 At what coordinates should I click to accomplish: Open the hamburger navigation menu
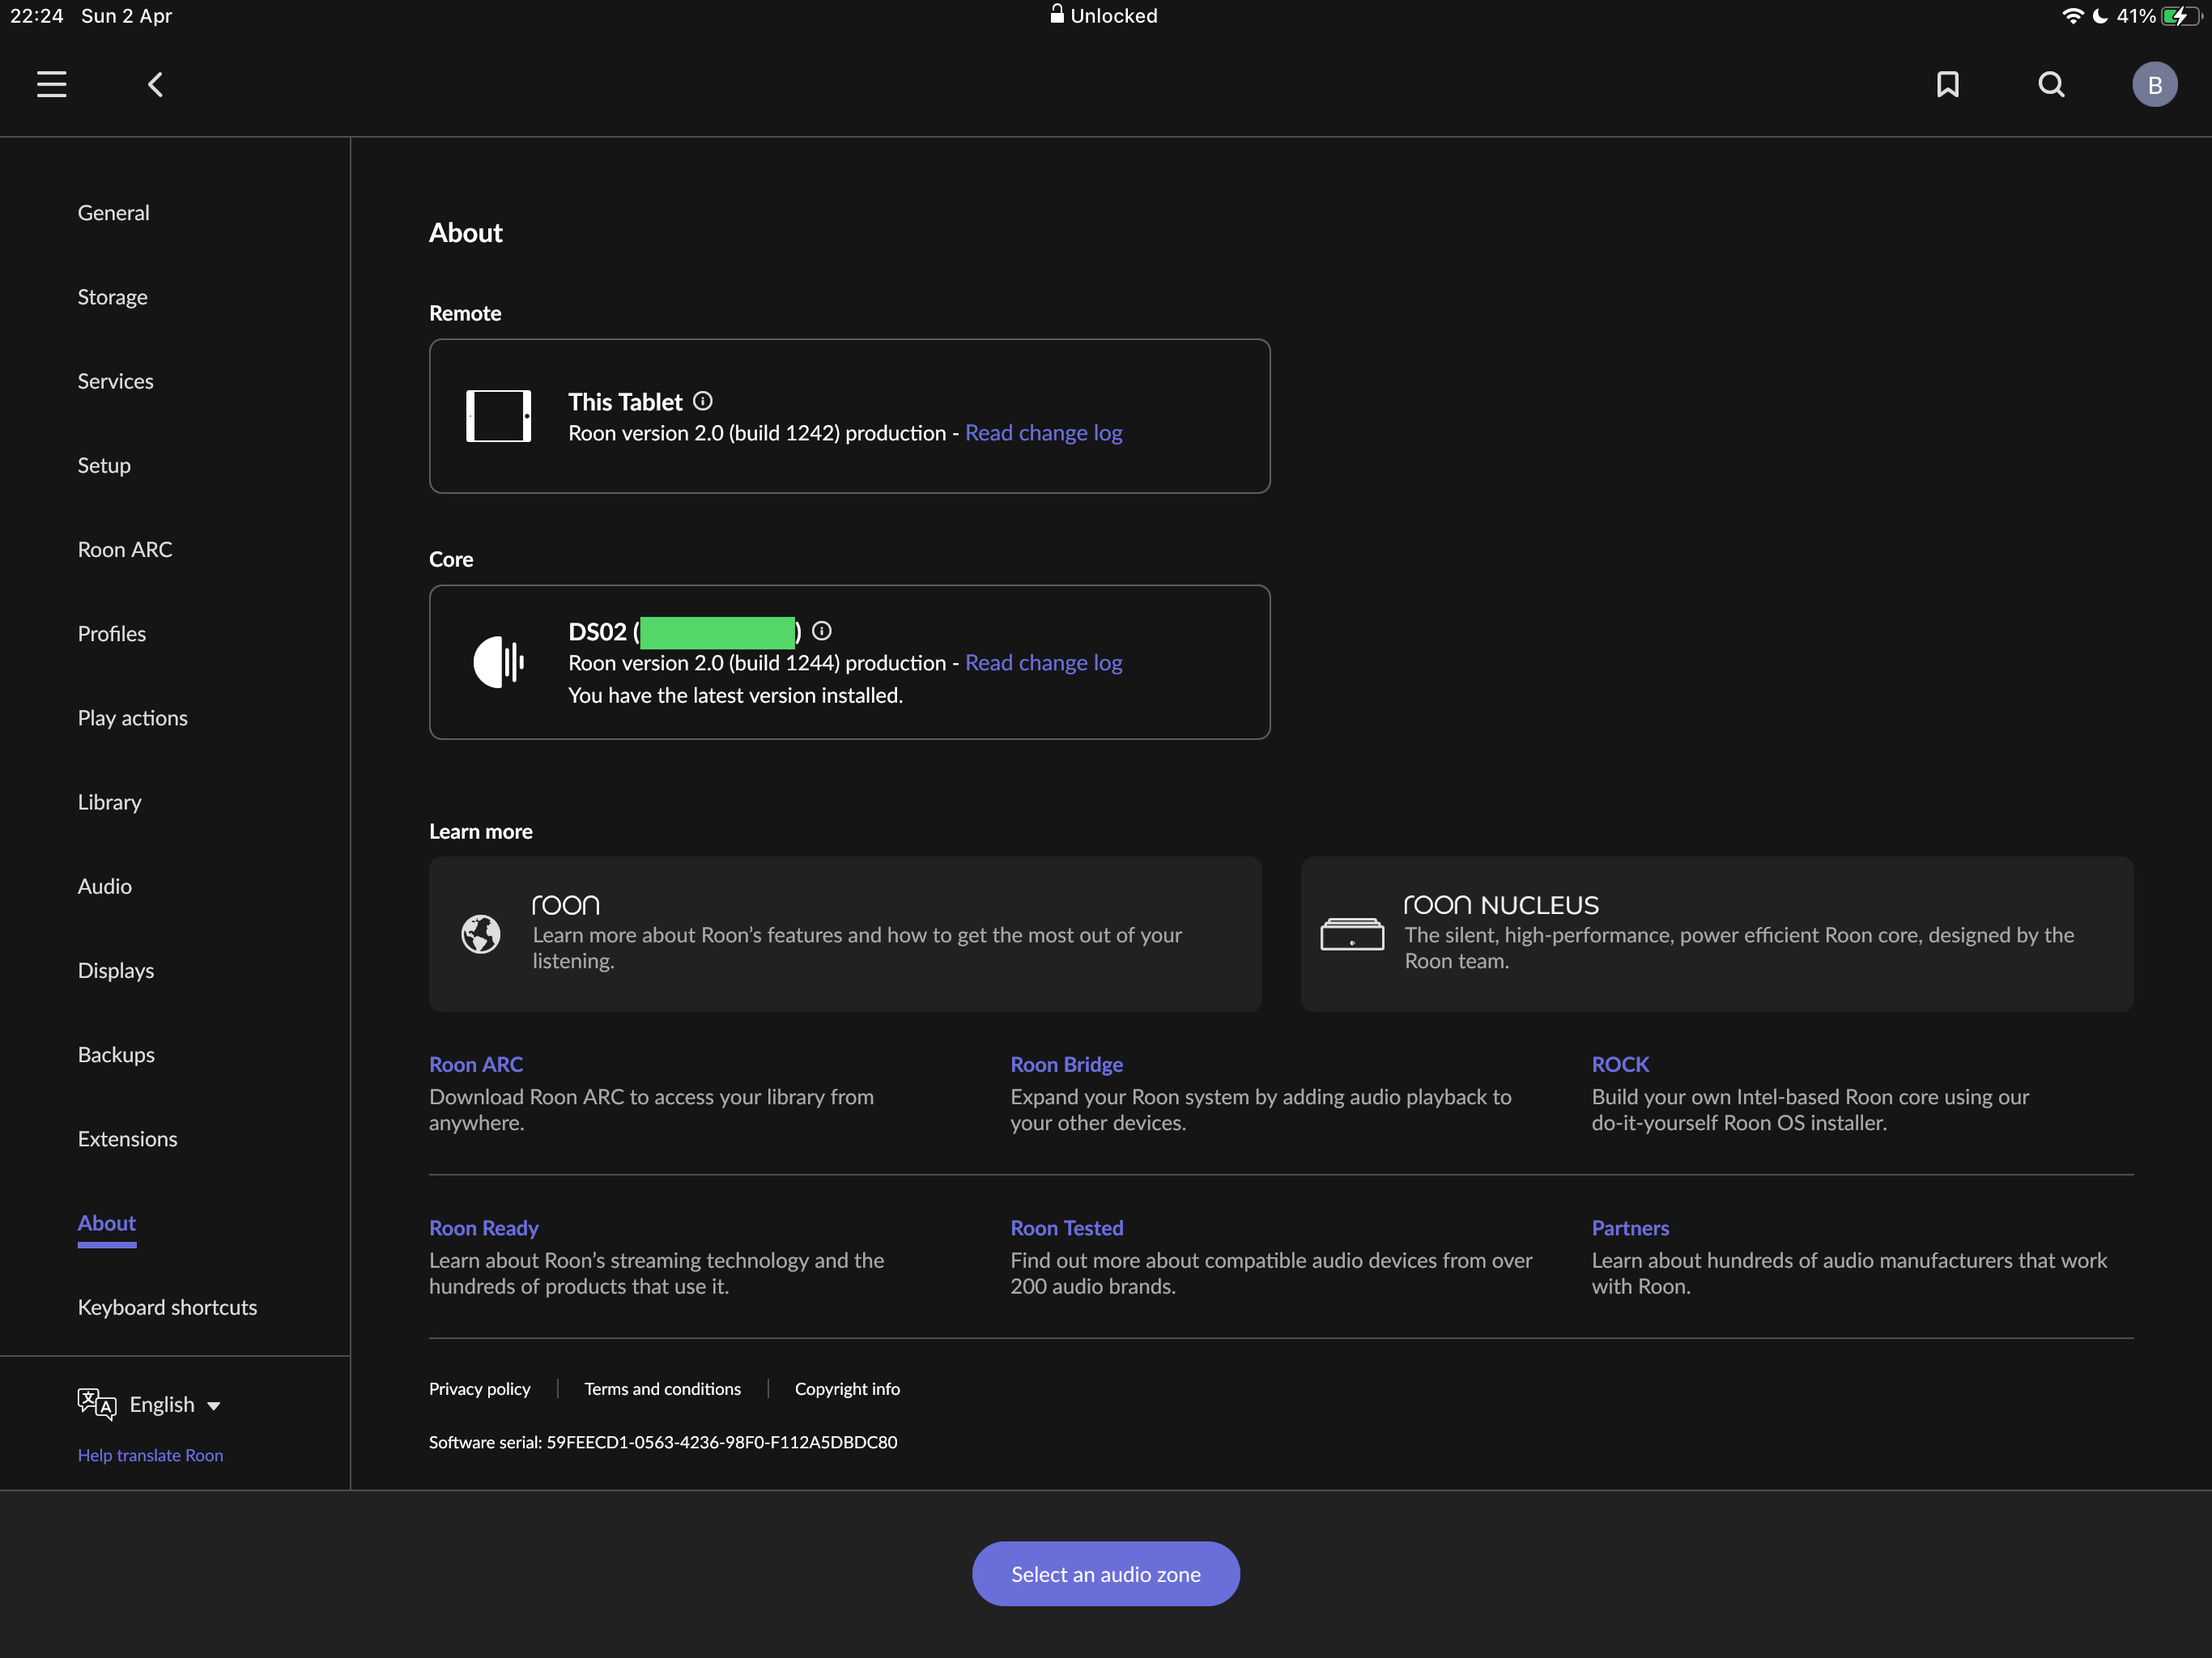[x=51, y=84]
